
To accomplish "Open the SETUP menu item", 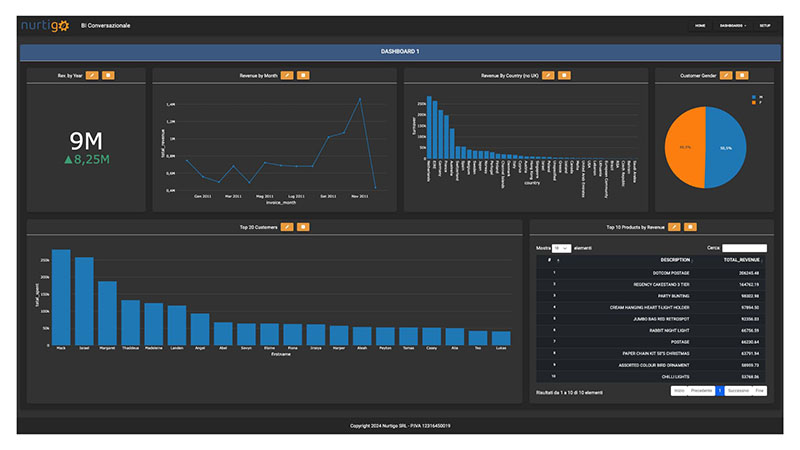I will pos(765,26).
